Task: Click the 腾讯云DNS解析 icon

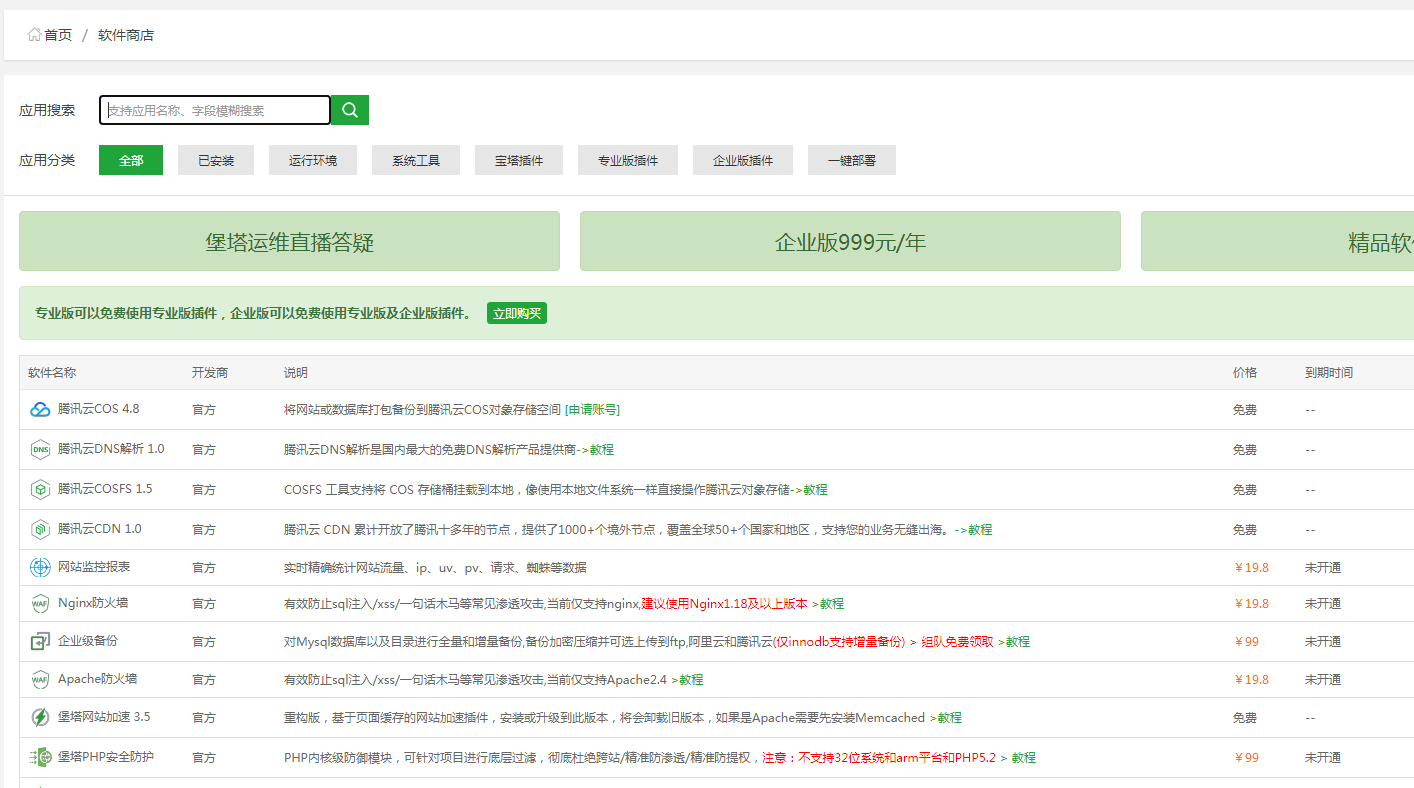Action: 40,449
